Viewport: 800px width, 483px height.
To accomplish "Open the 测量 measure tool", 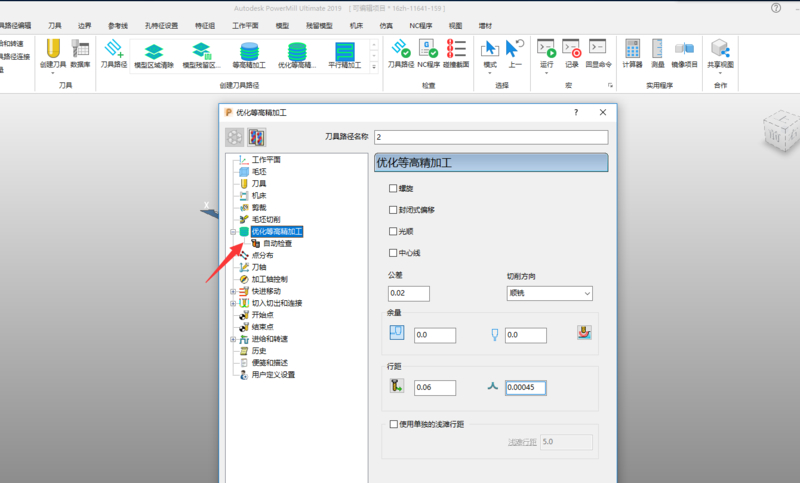I will point(658,49).
